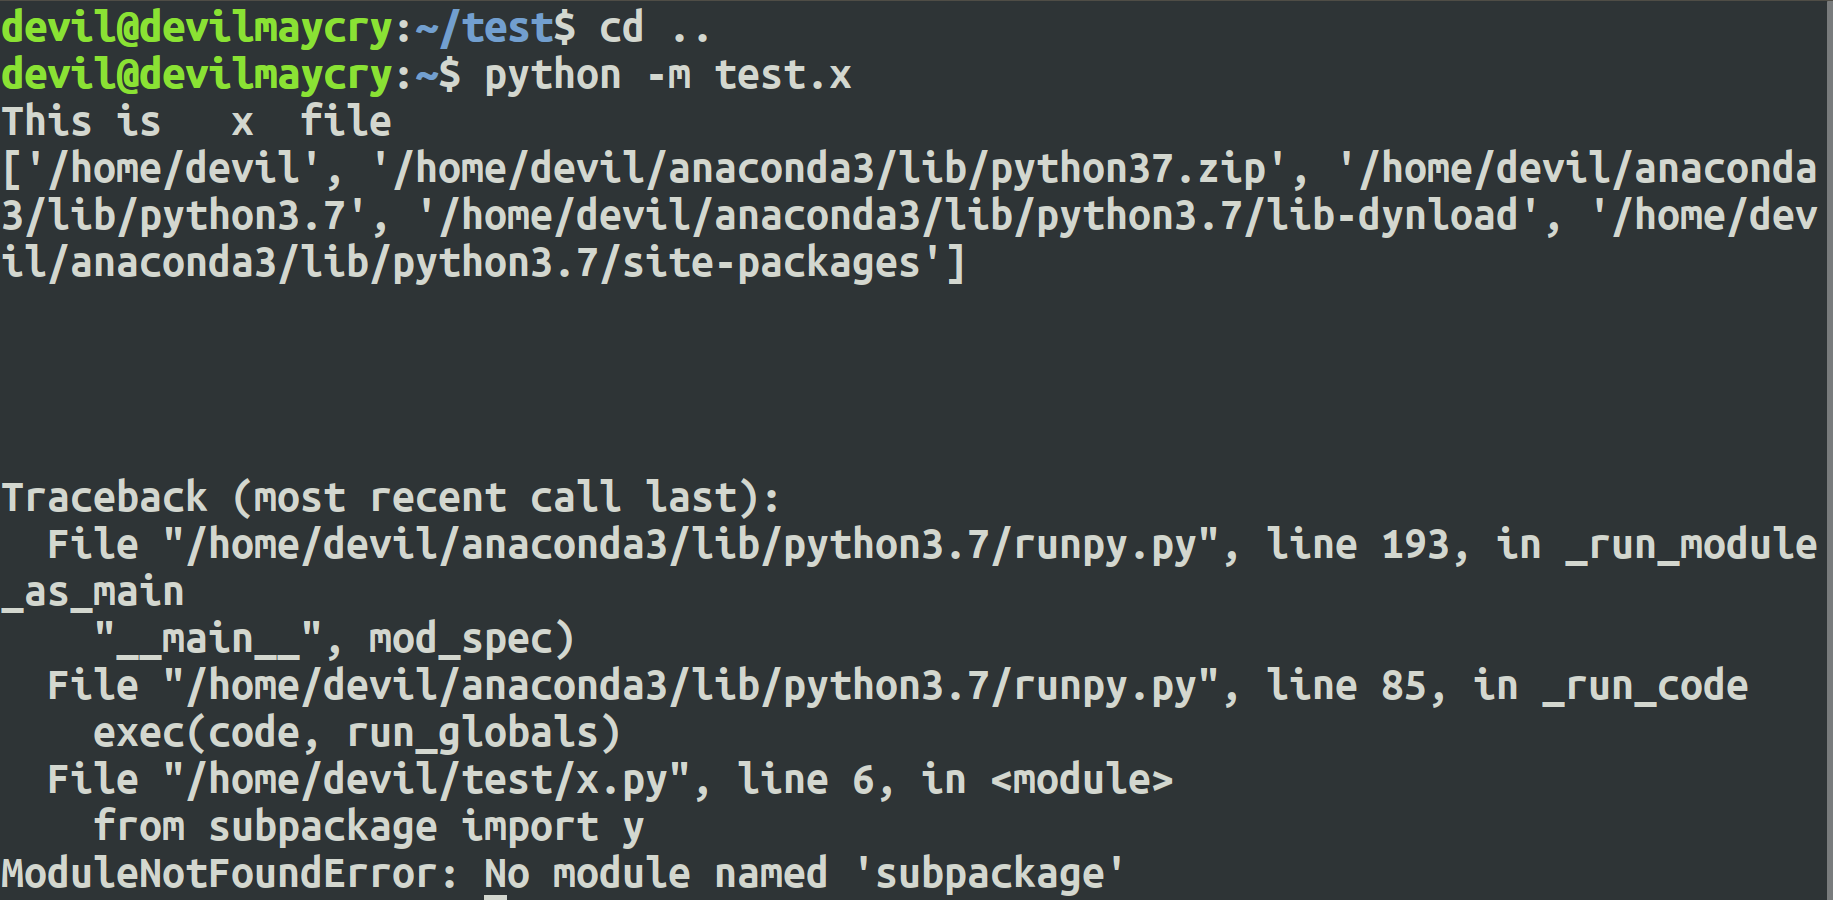Click the 'cd ..' command text

(x=654, y=28)
